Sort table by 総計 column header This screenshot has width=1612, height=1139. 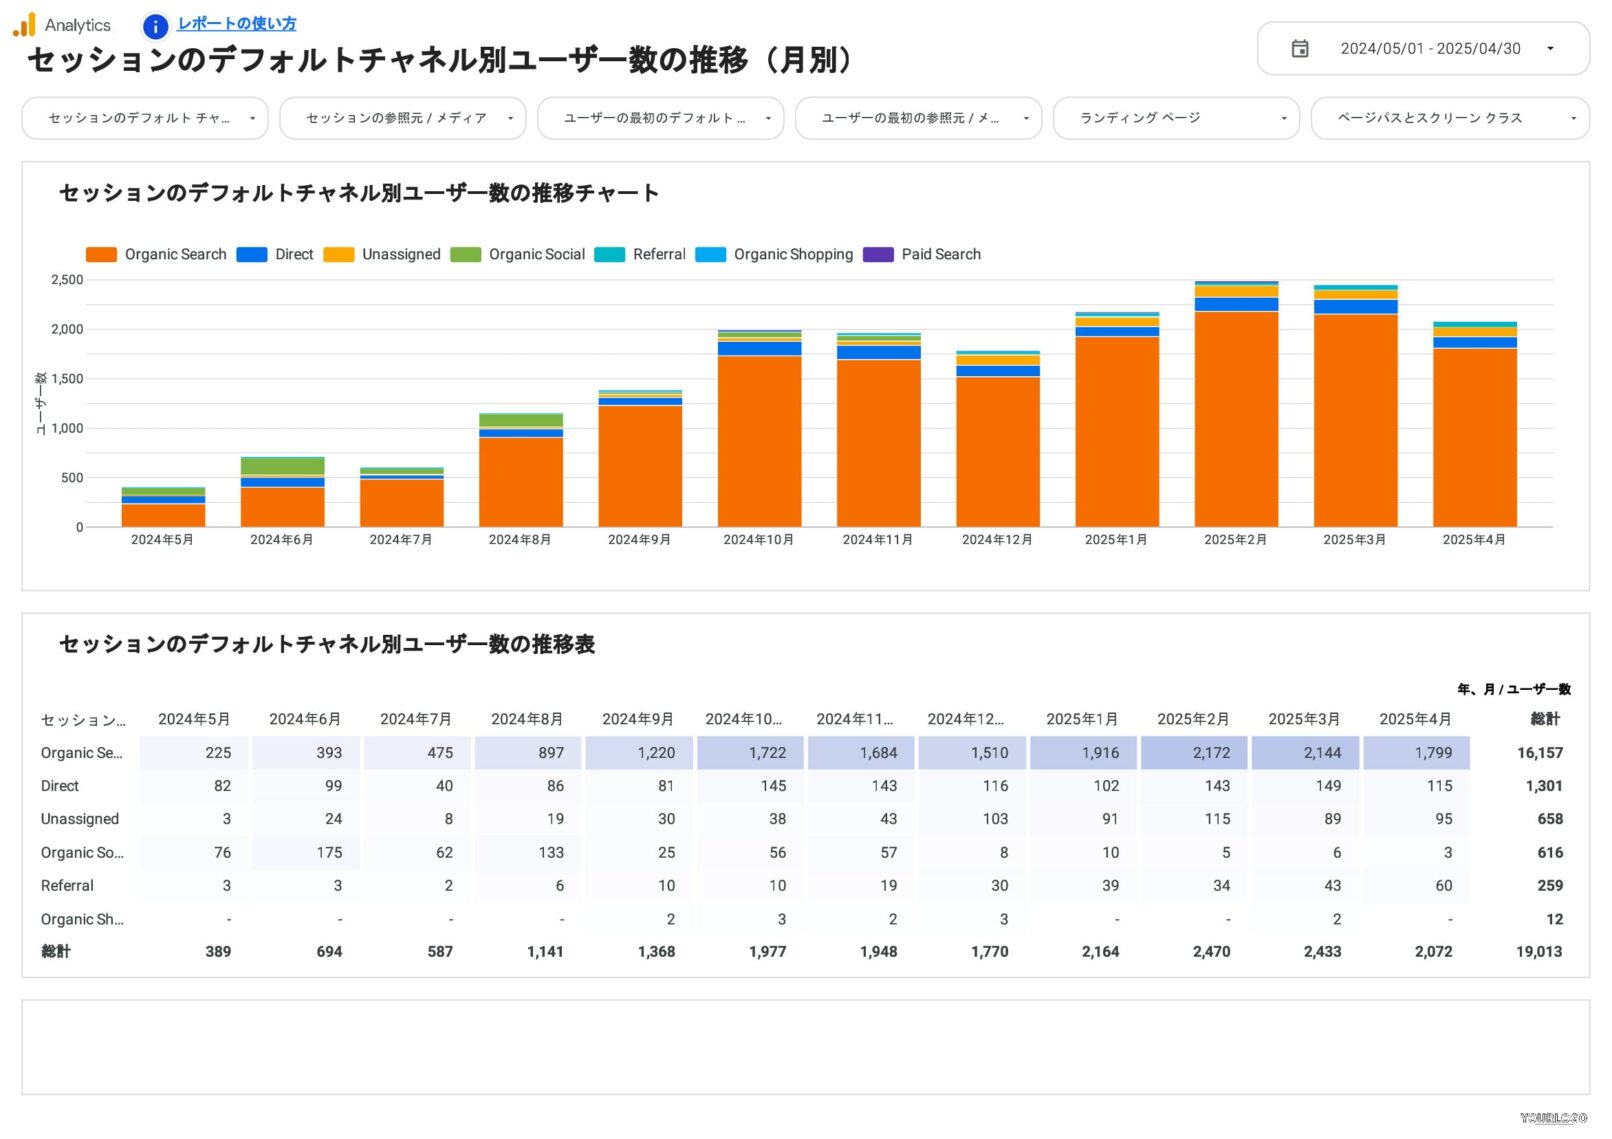[x=1544, y=719]
